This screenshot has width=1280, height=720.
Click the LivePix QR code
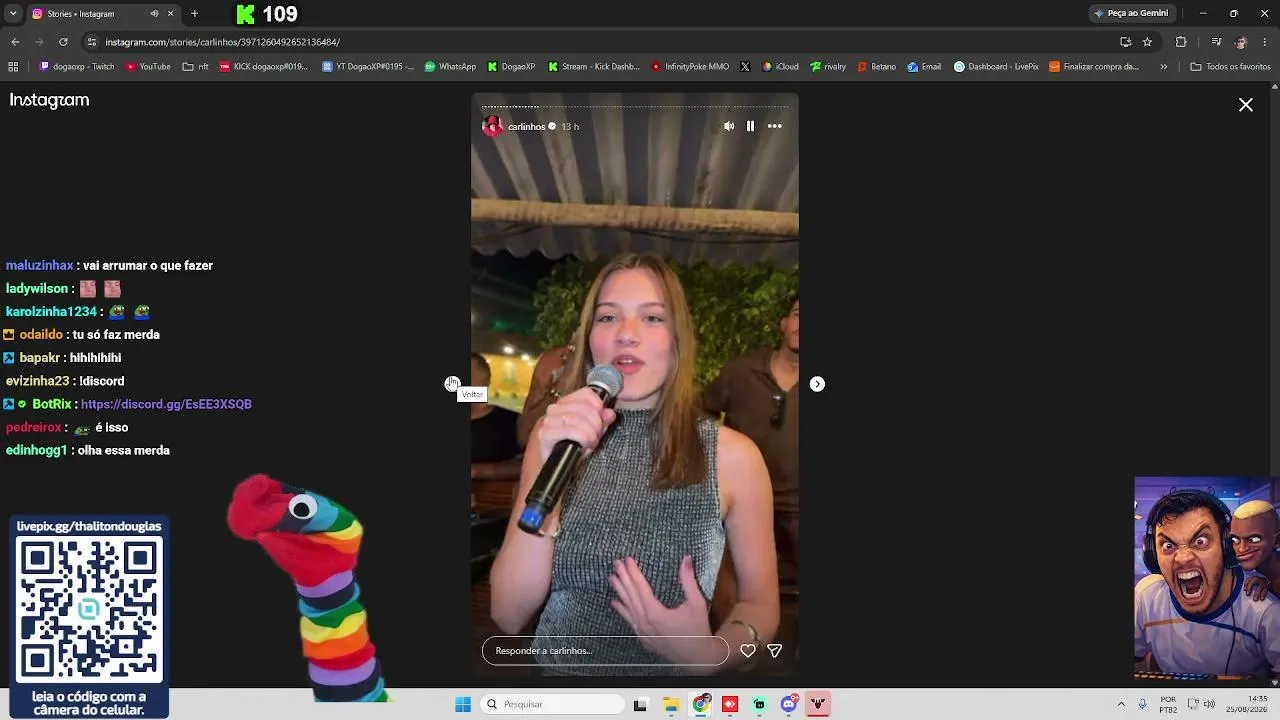point(89,609)
